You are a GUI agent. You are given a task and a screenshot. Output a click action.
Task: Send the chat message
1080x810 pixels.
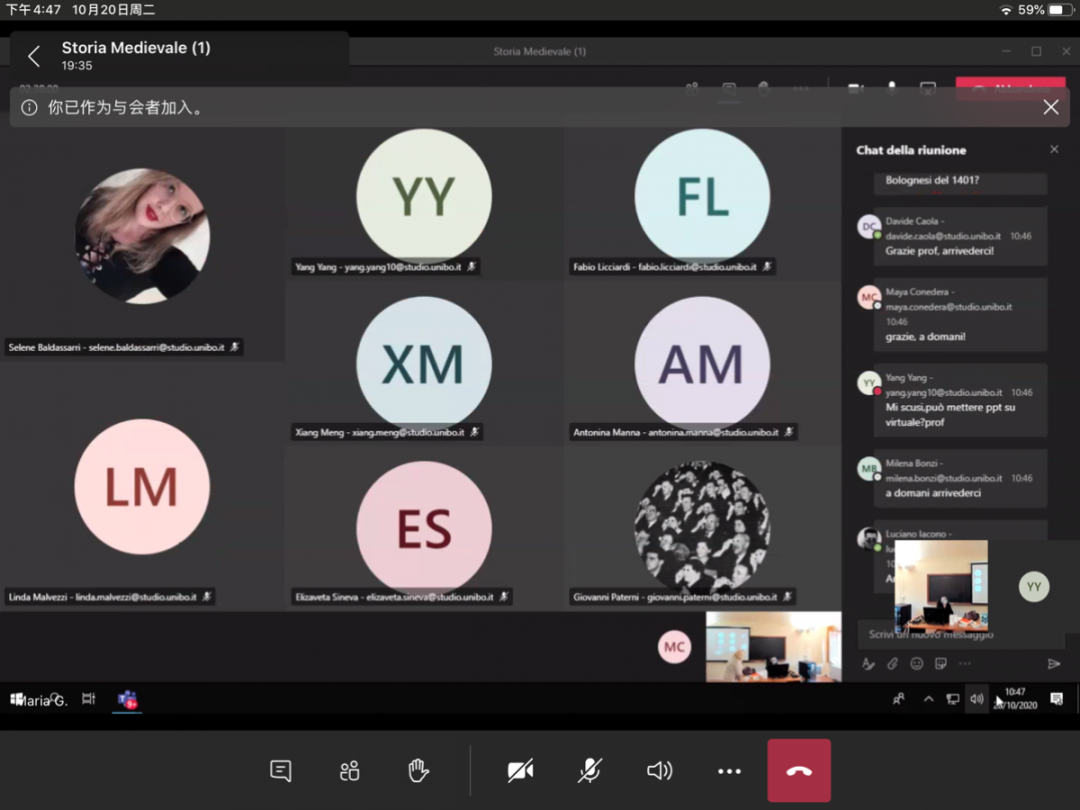(x=1053, y=663)
